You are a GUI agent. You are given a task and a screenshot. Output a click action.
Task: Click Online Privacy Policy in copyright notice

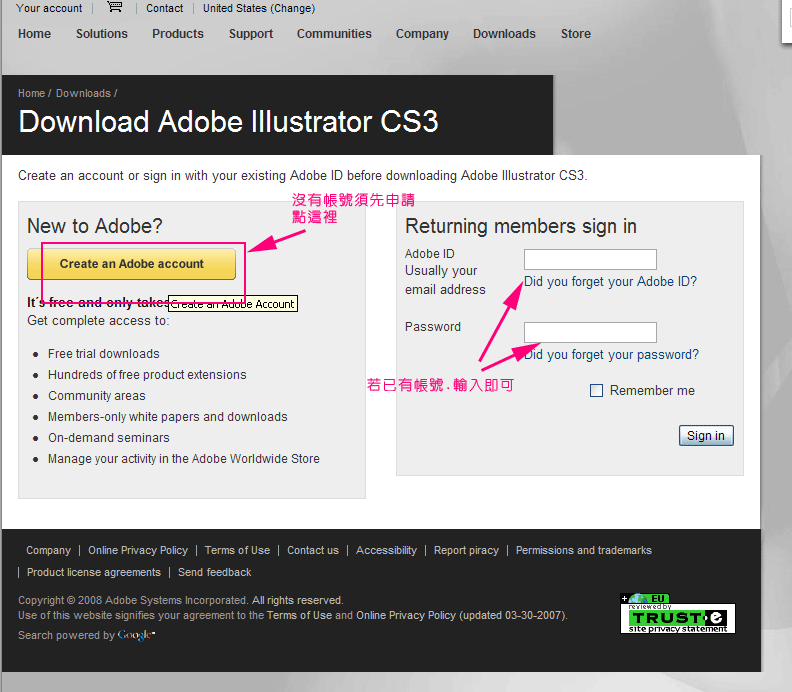pos(406,615)
